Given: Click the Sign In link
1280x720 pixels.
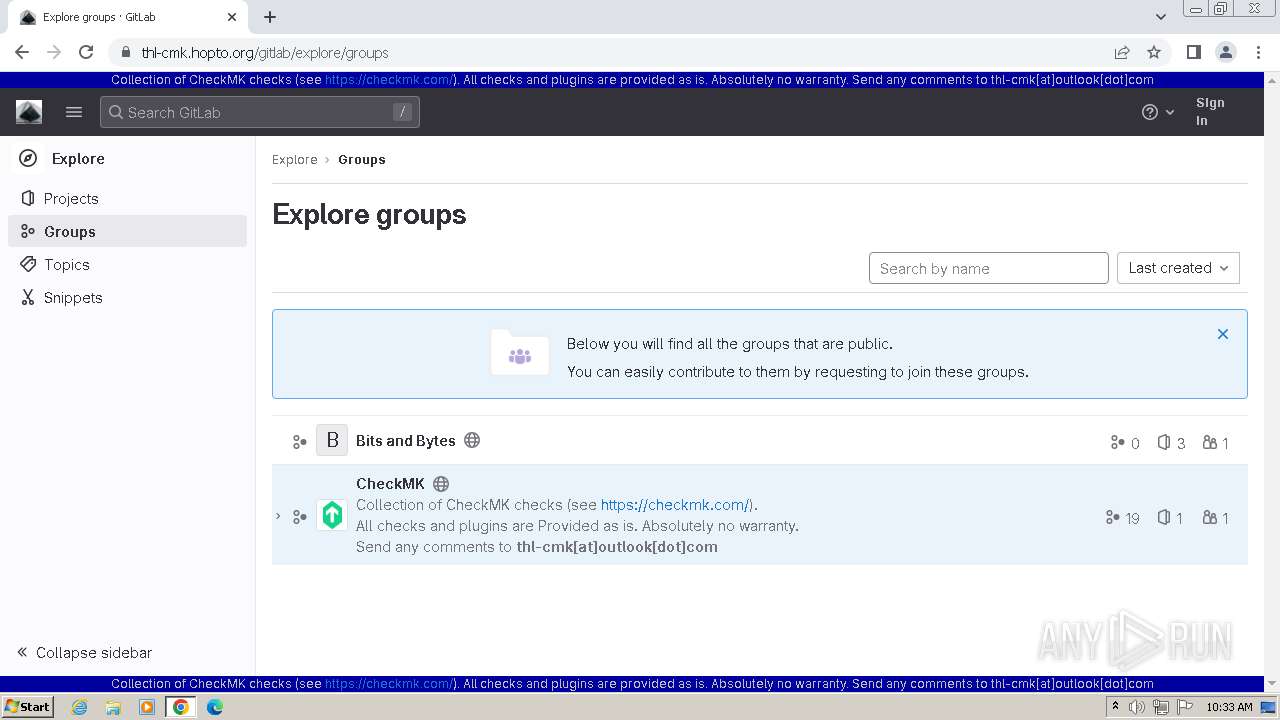Looking at the screenshot, I should pos(1210,112).
